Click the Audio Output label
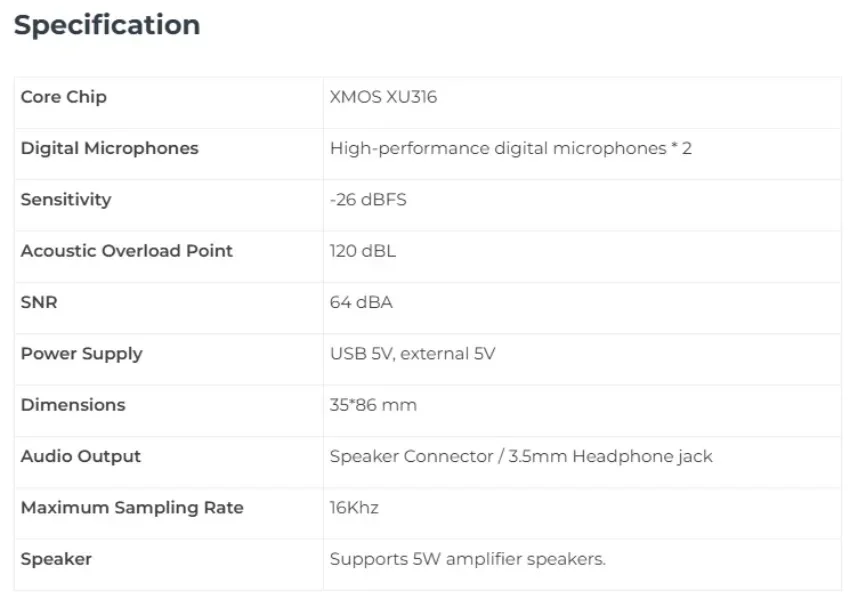 tap(80, 456)
